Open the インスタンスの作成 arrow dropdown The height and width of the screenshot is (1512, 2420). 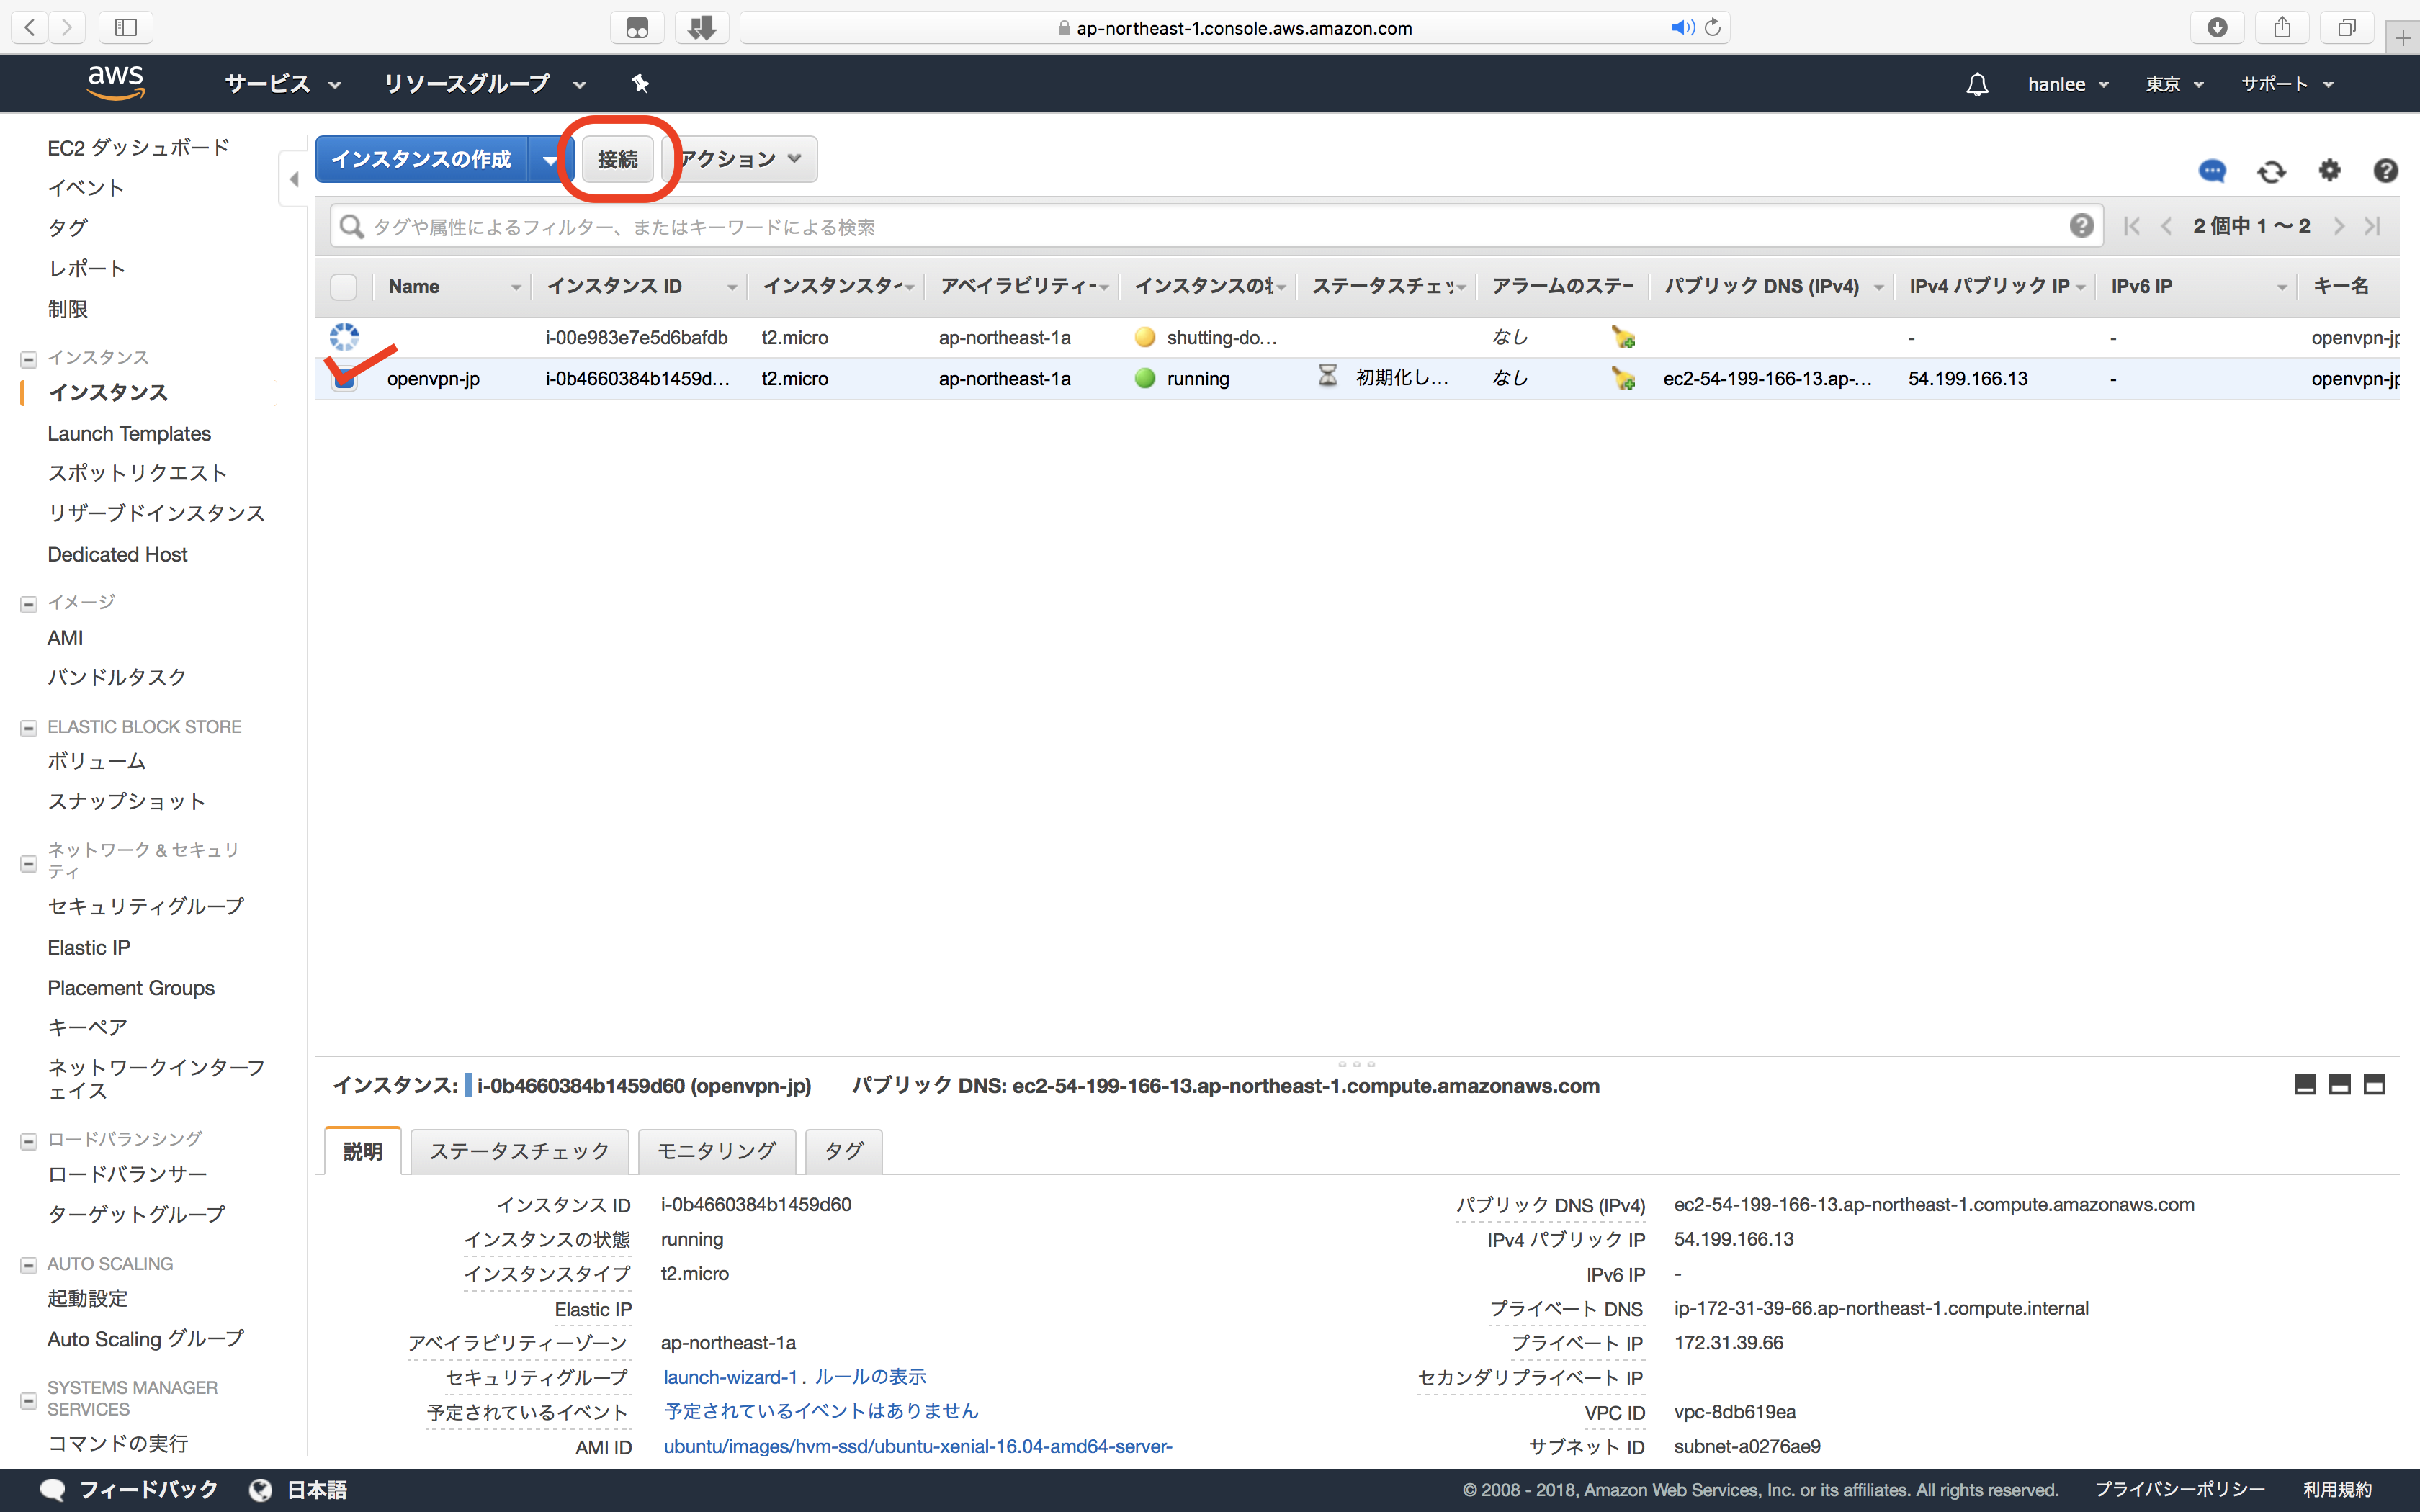pos(550,159)
